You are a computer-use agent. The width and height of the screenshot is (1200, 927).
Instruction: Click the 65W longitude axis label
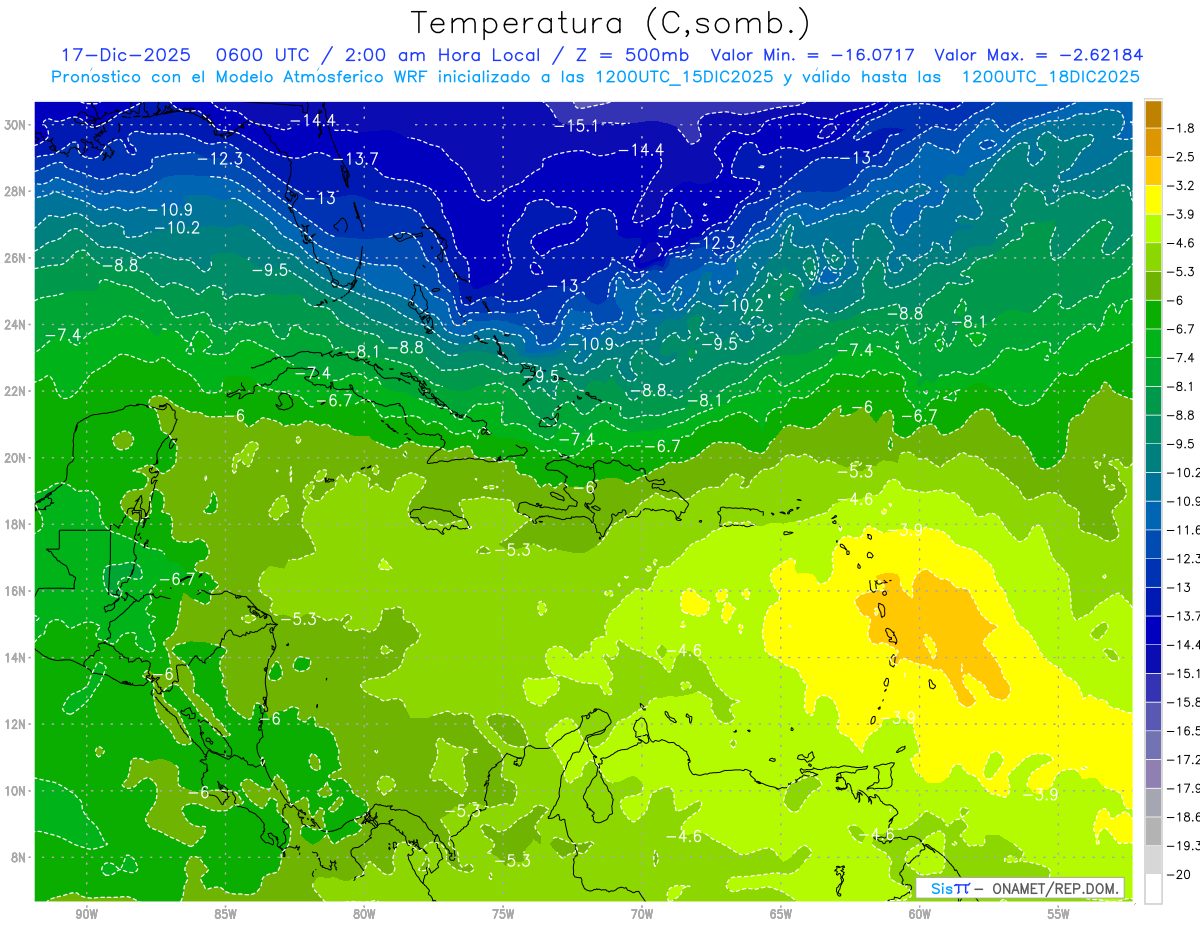click(781, 914)
